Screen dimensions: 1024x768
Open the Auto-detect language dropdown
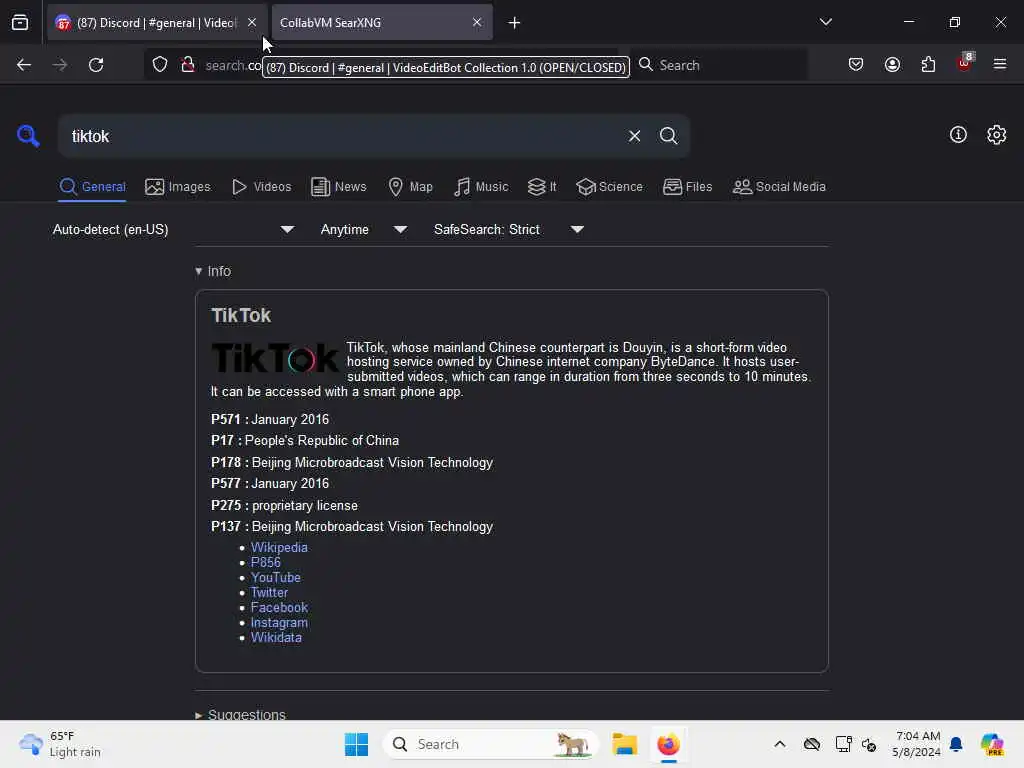click(x=173, y=230)
